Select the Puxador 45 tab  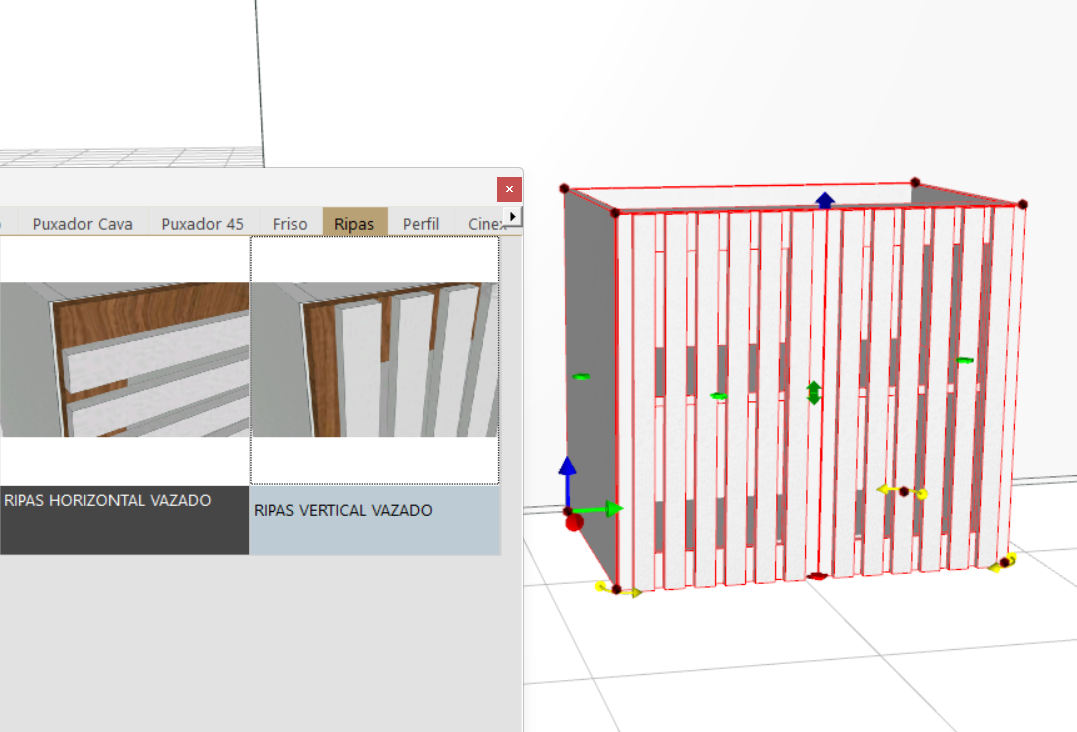[202, 224]
